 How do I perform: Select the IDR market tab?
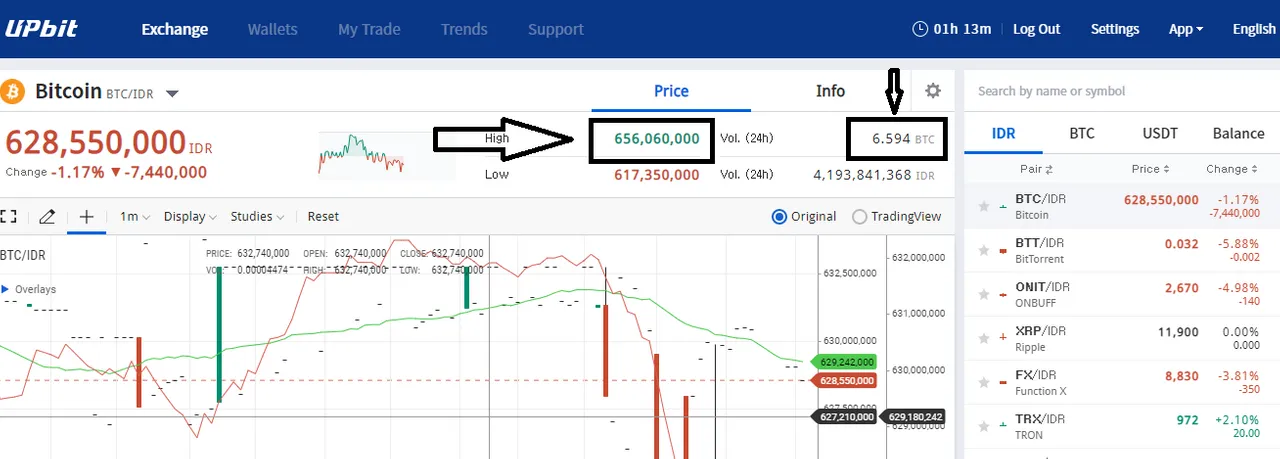click(x=1003, y=133)
